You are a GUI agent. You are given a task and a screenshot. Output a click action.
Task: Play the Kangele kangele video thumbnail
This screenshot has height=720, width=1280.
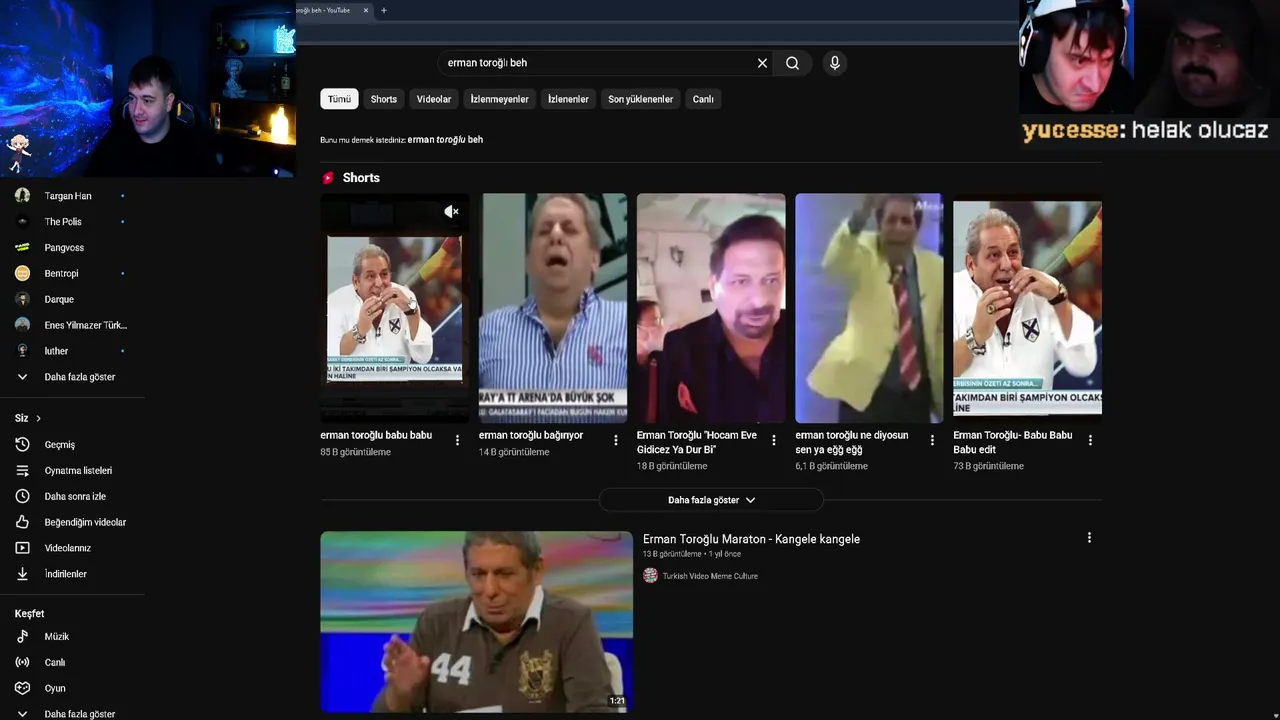click(476, 622)
